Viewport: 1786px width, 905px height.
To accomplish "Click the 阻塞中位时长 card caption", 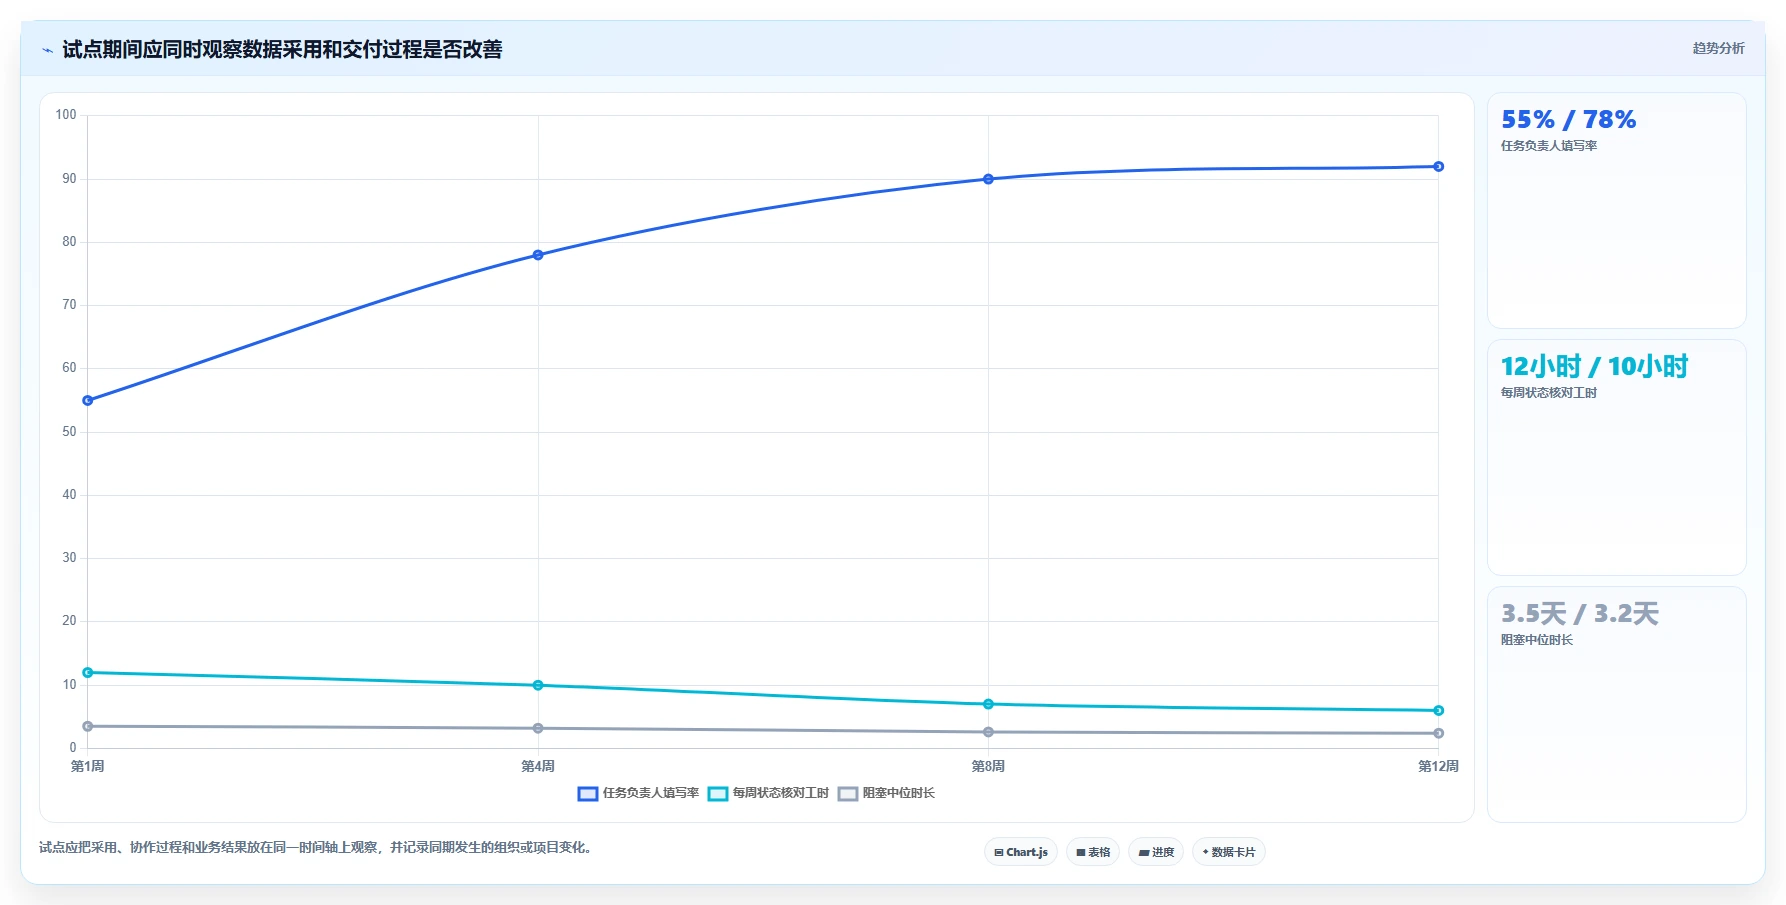I will click(x=1536, y=640).
